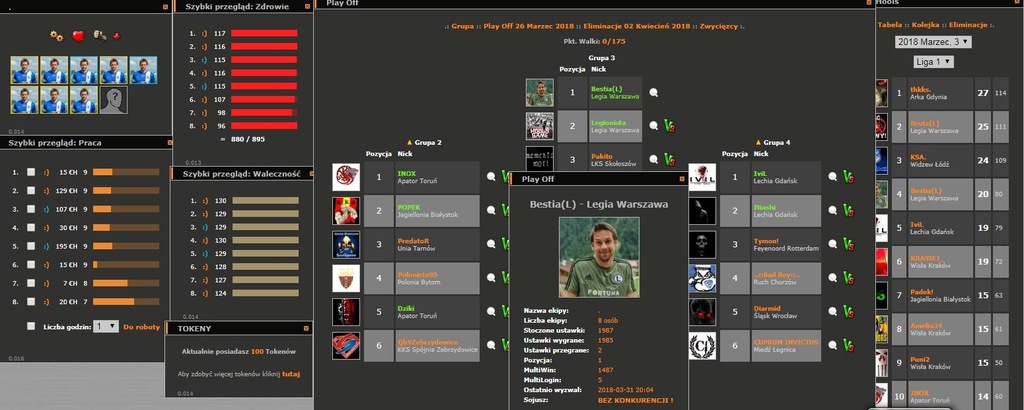The image size is (1024, 410).
Task: Tick the checkbox for worker 1 in Praca
Action: [31, 172]
